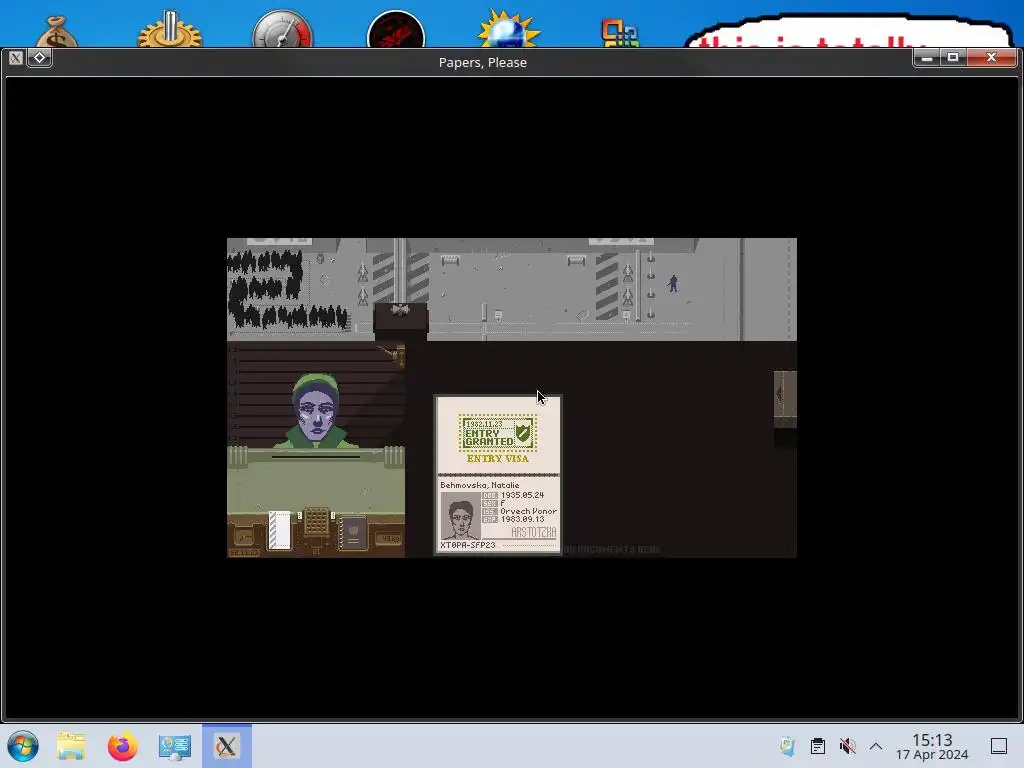Click the issuing city 'Orvech Vonor'
1024x768 pixels.
[528, 511]
